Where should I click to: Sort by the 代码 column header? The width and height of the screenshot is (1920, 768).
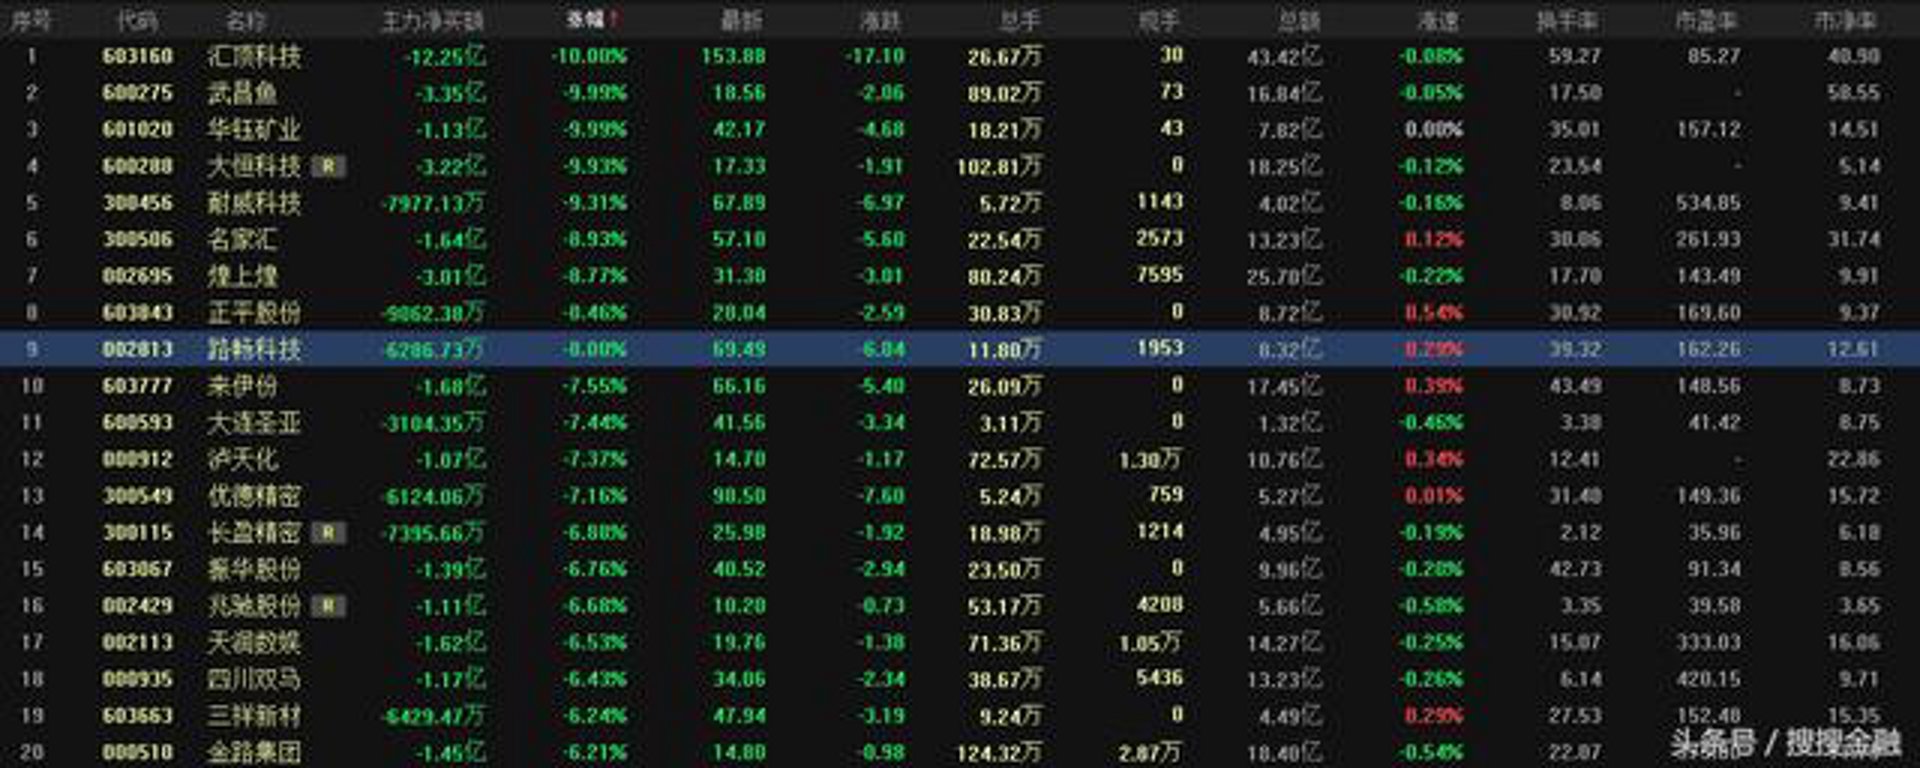(136, 19)
